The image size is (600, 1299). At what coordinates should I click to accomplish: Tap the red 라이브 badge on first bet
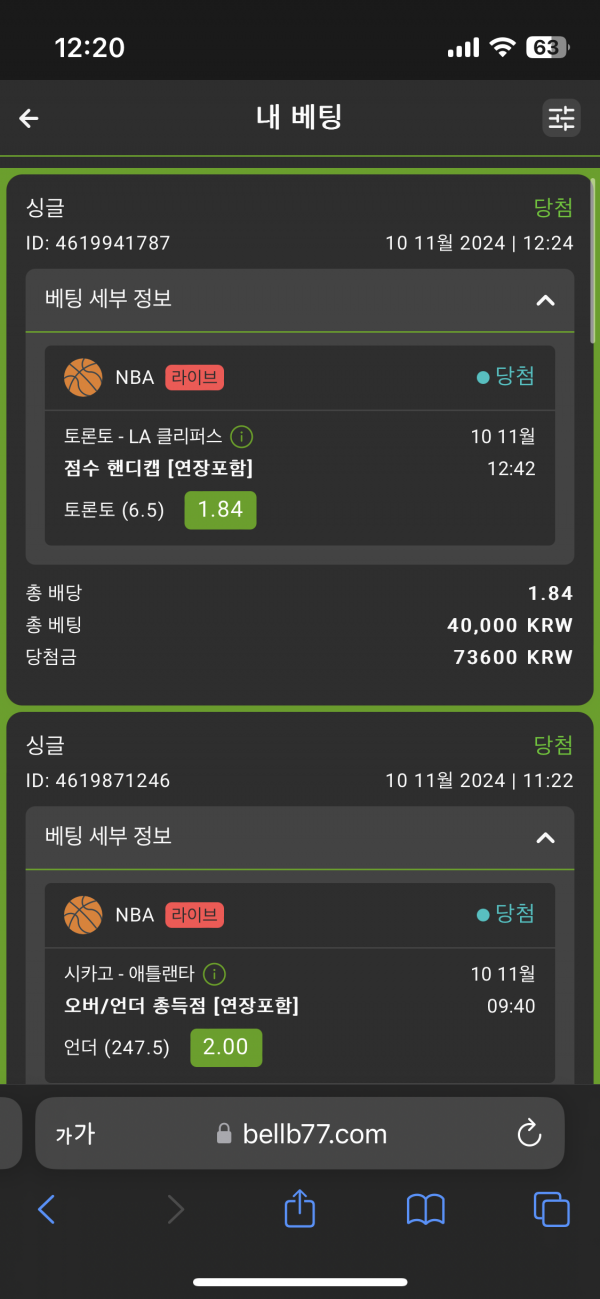coord(194,377)
